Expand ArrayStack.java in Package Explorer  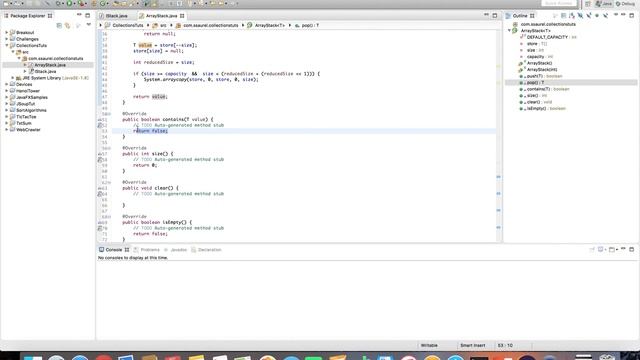(x=25, y=65)
